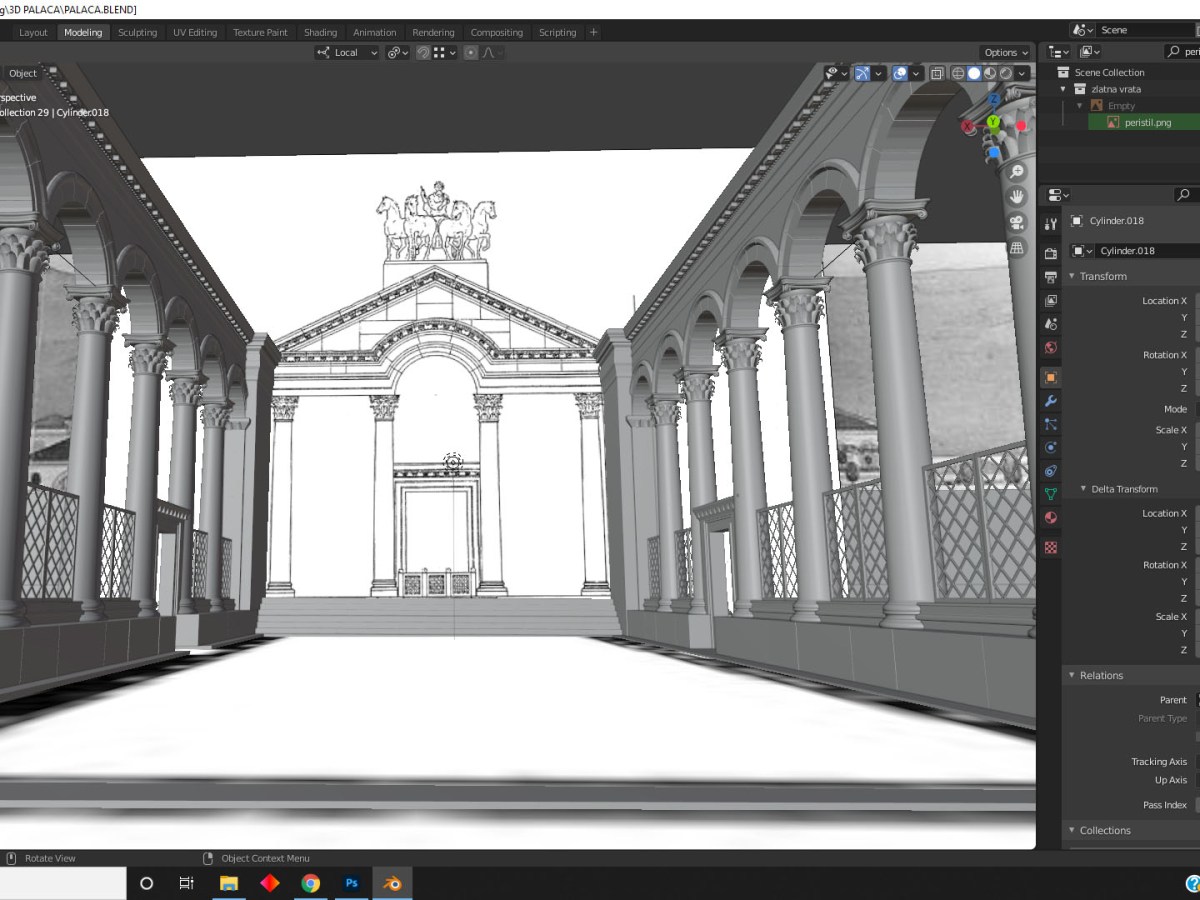1200x900 pixels.
Task: Switch to Material properties (sphere icon)
Action: [1051, 517]
